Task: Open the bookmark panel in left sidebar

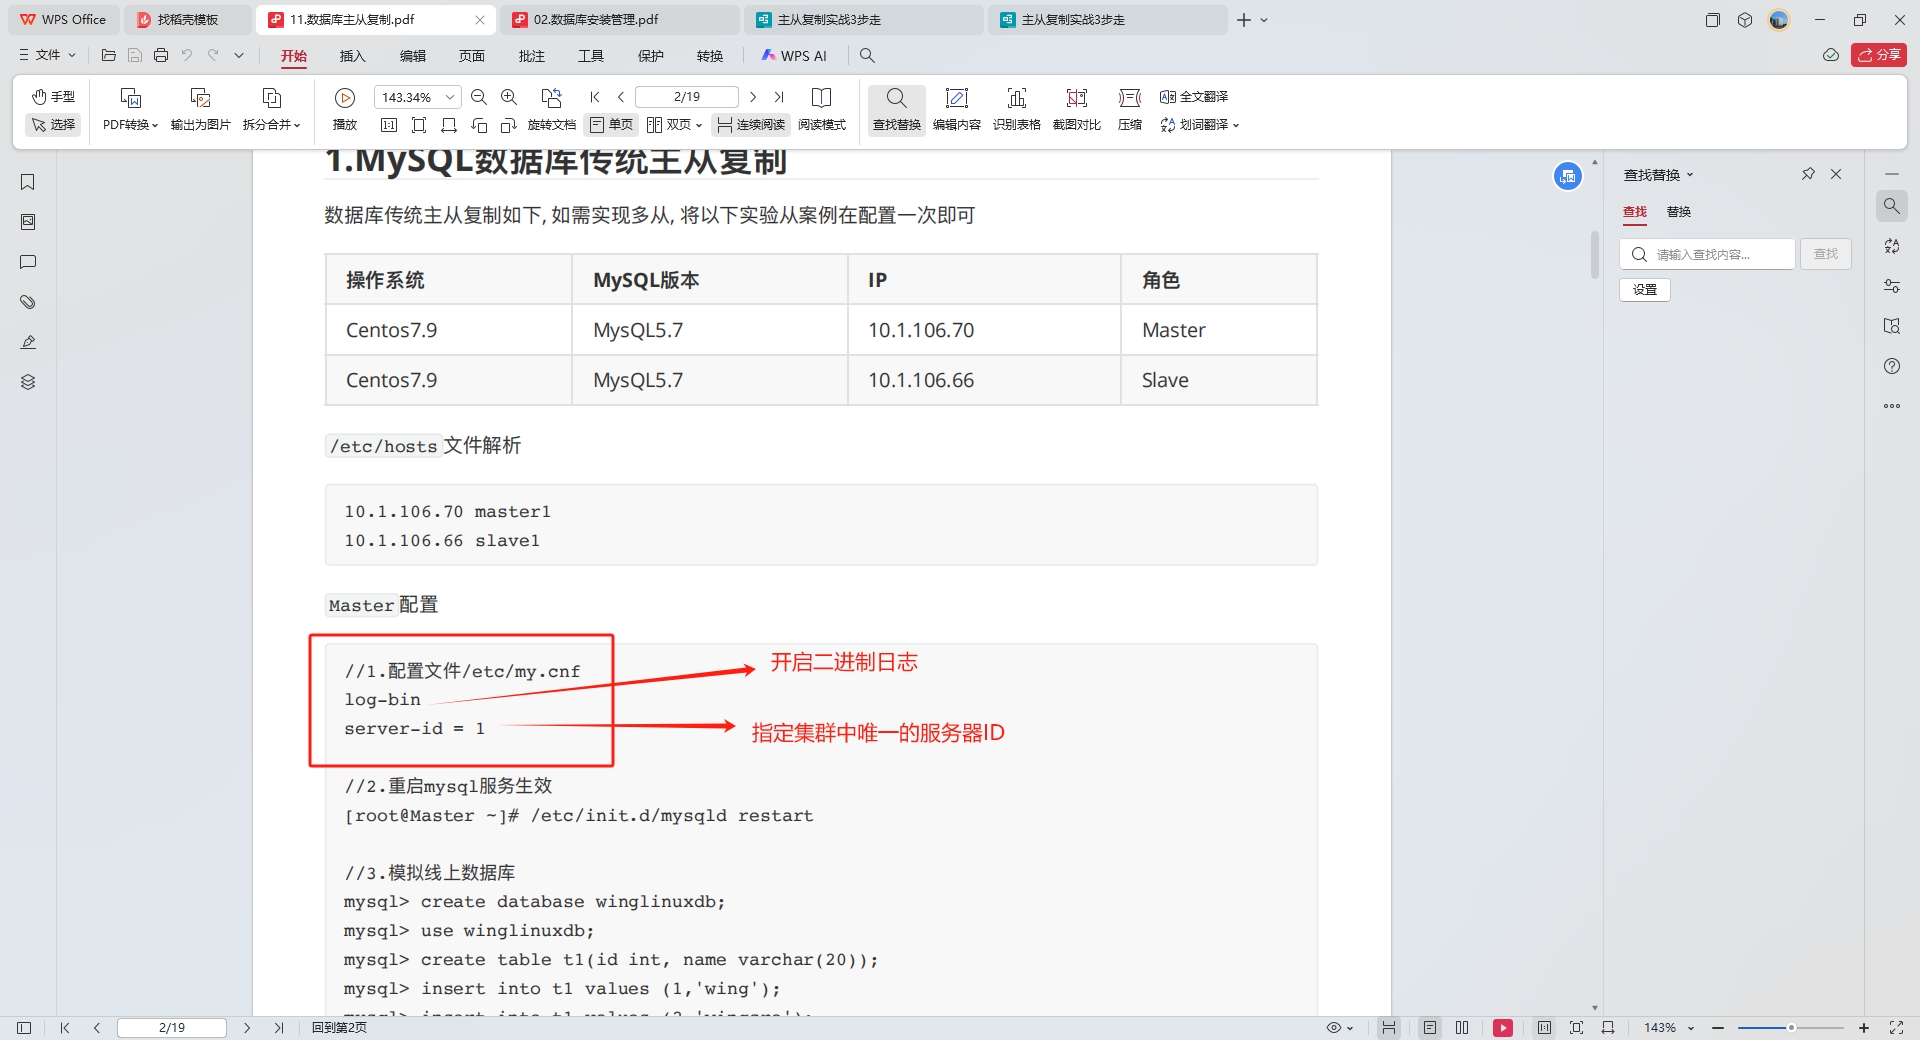Action: [28, 182]
